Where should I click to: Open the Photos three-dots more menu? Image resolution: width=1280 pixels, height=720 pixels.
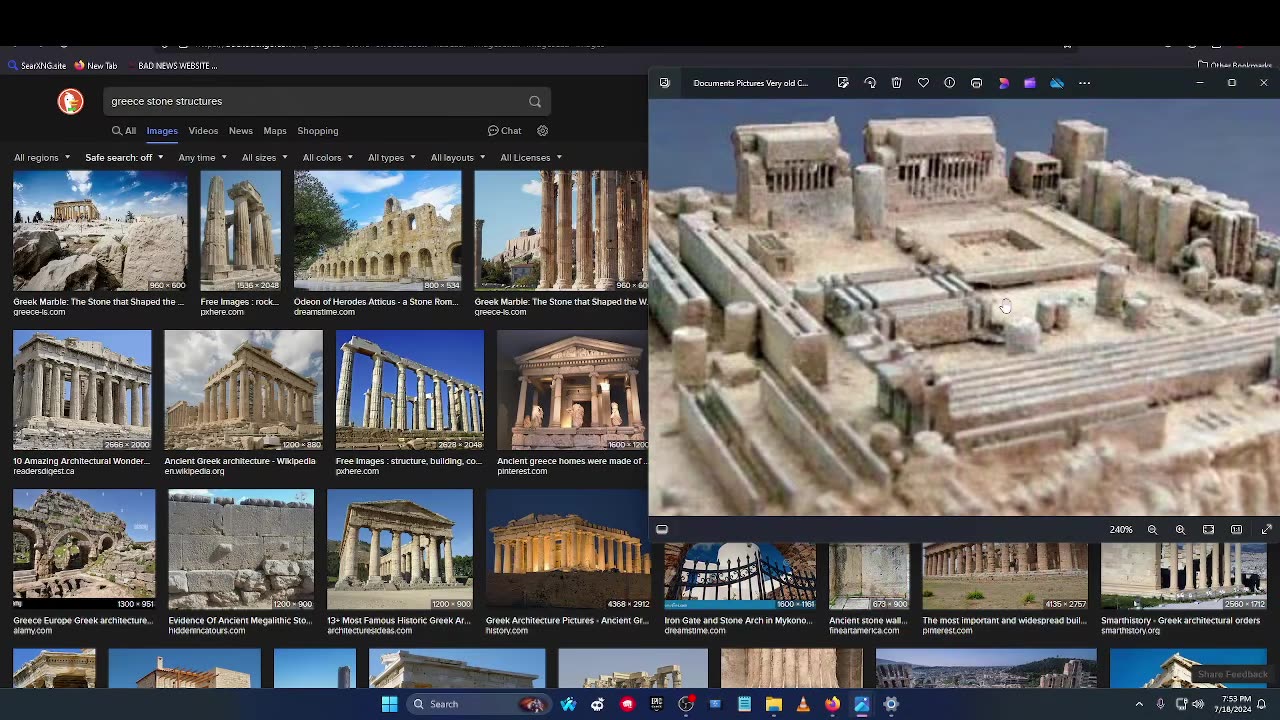pyautogui.click(x=1084, y=83)
